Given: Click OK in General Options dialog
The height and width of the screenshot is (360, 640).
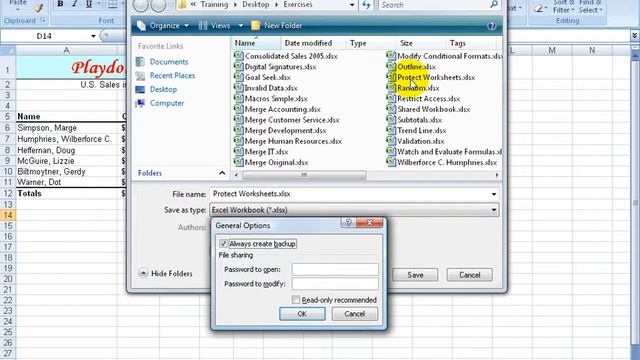Looking at the screenshot, I should (302, 314).
